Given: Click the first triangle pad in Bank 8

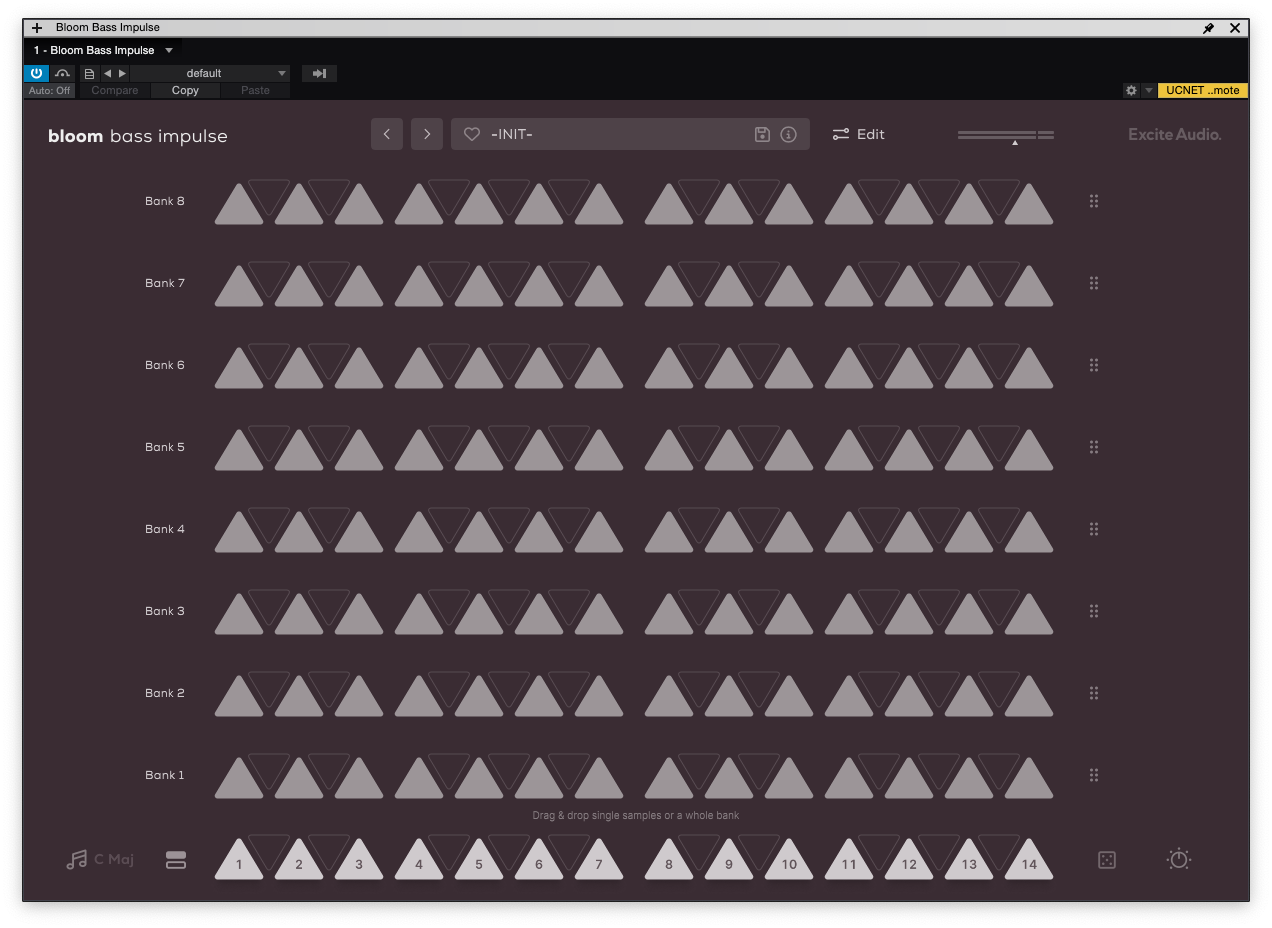Looking at the screenshot, I should pos(239,206).
